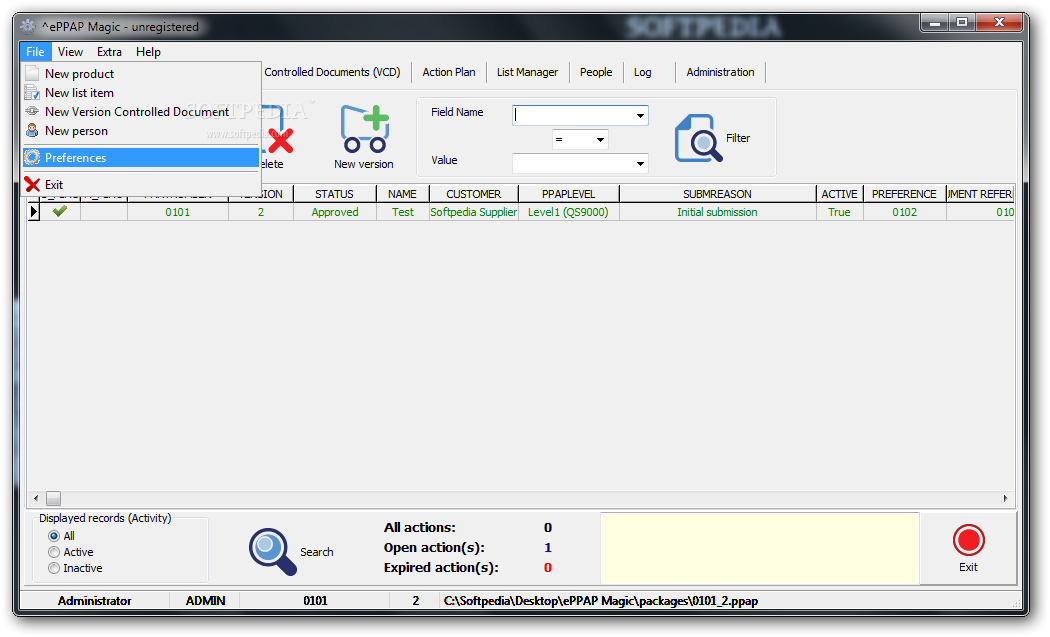Click the SUBMREASON column header

[x=717, y=194]
